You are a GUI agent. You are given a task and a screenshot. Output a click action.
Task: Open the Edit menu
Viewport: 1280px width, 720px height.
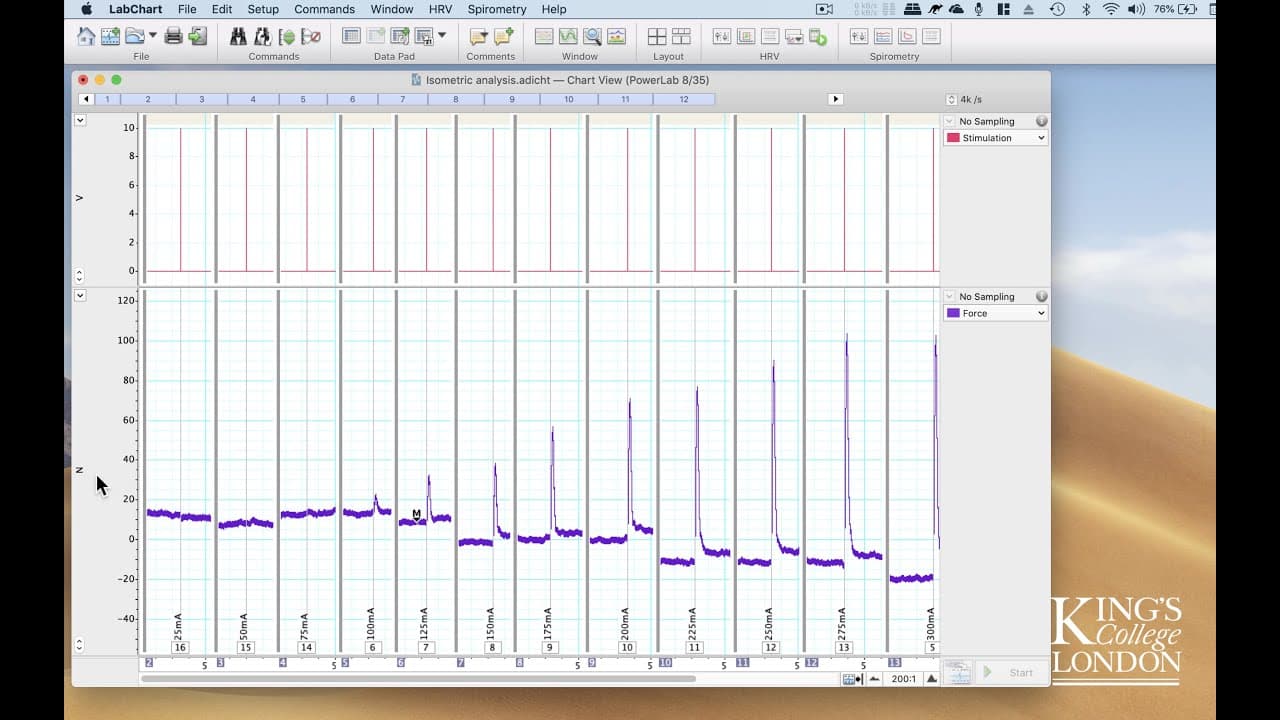[x=222, y=9]
